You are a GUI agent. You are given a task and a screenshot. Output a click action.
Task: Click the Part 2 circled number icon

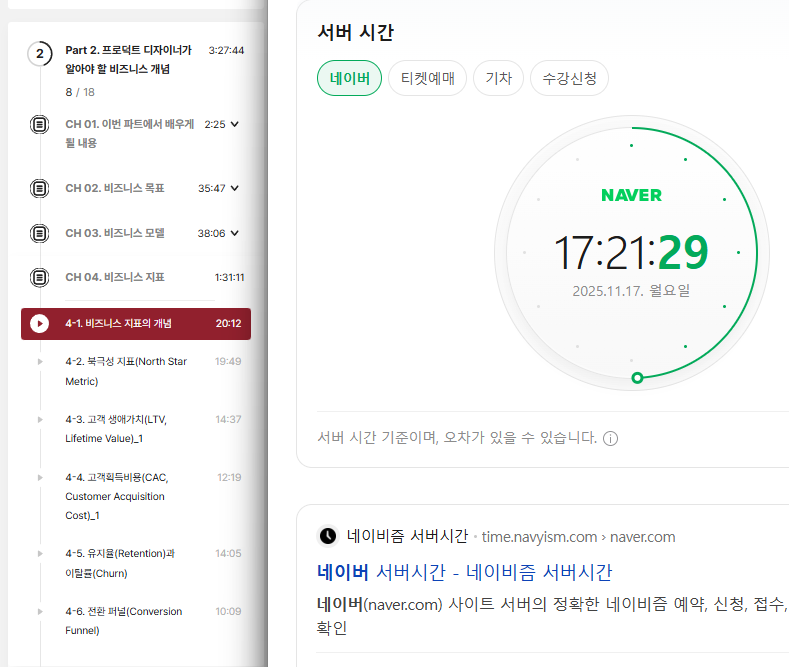(40, 54)
